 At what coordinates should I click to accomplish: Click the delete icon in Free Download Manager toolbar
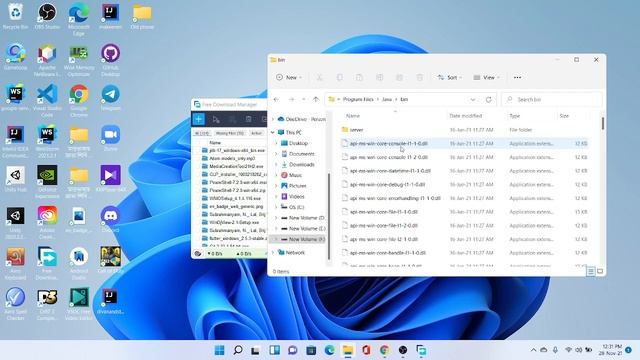pos(248,119)
